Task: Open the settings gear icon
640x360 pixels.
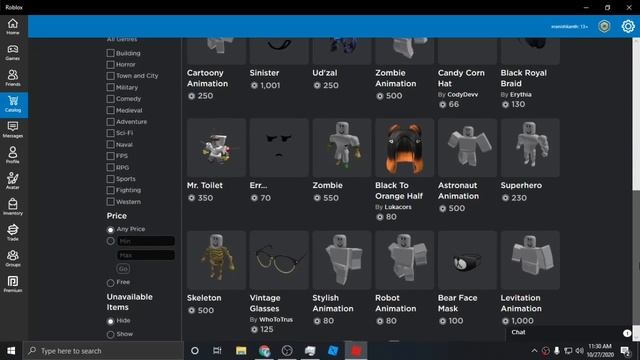Action: pyautogui.click(x=628, y=27)
